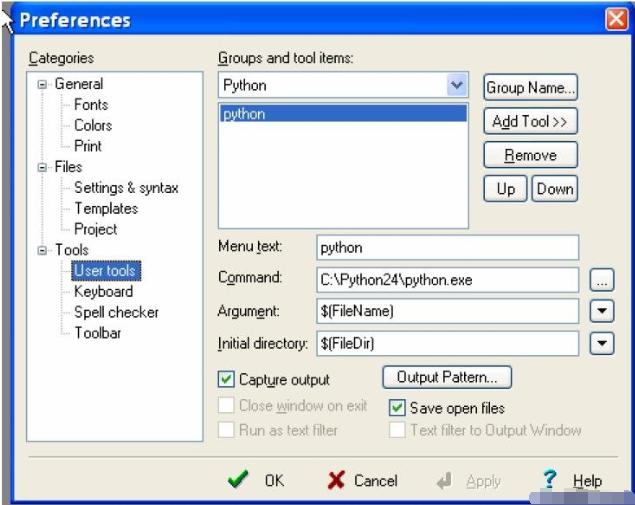Open Keyboard preferences
Viewport: 635px width, 505px height.
pyautogui.click(x=103, y=291)
